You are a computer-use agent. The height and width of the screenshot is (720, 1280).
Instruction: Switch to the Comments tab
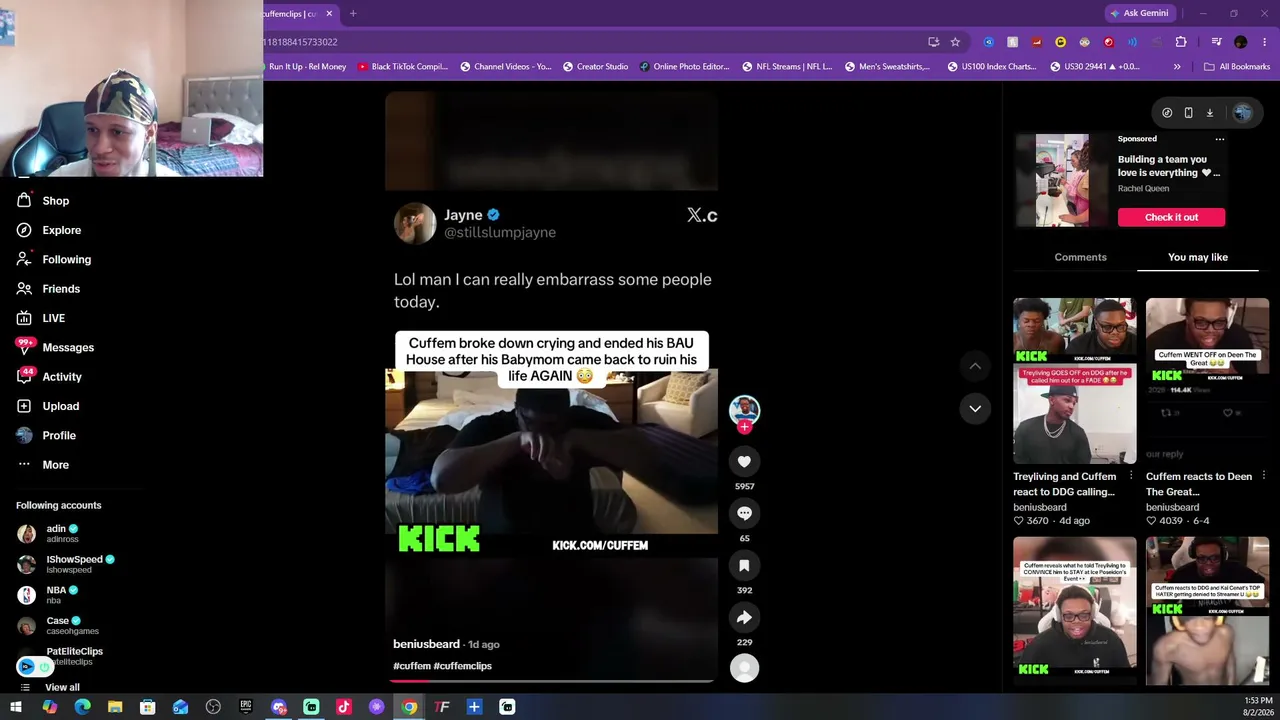1080,257
